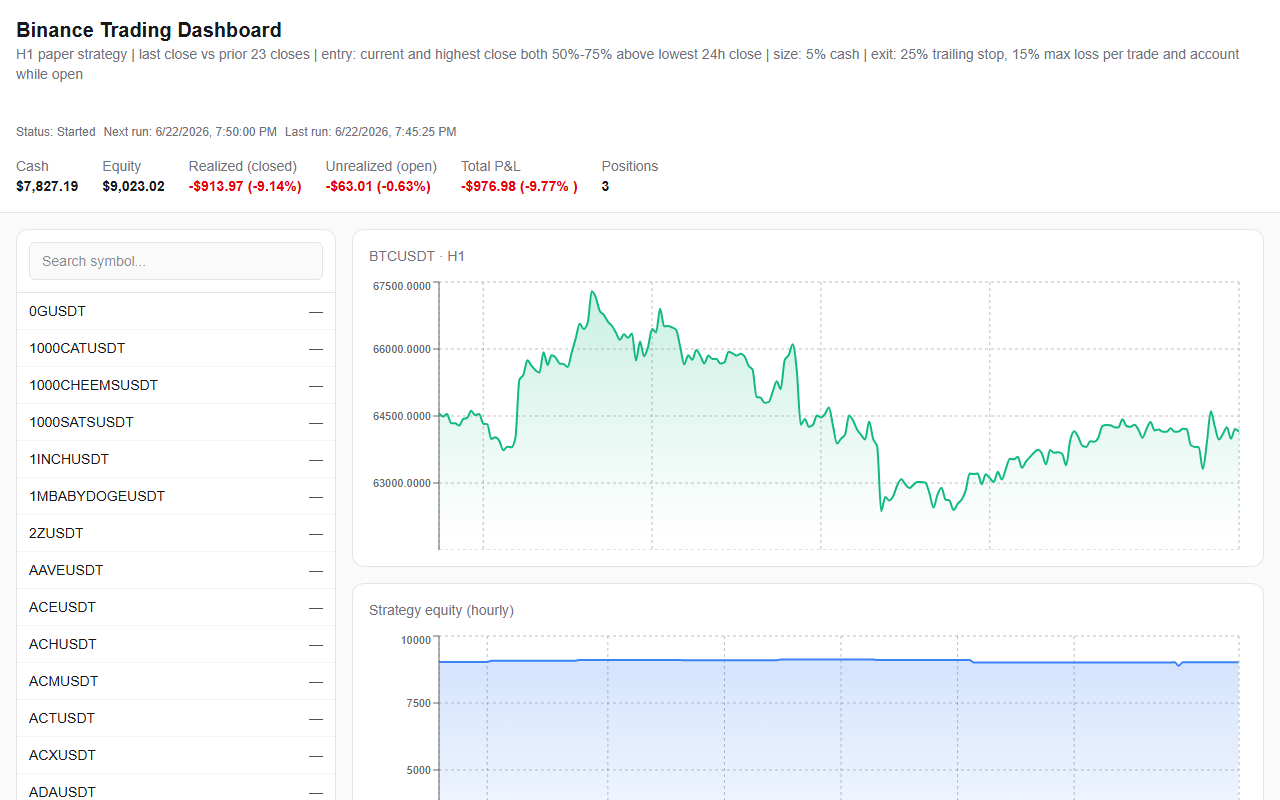Click the Equity value $9,023.02

133,186
